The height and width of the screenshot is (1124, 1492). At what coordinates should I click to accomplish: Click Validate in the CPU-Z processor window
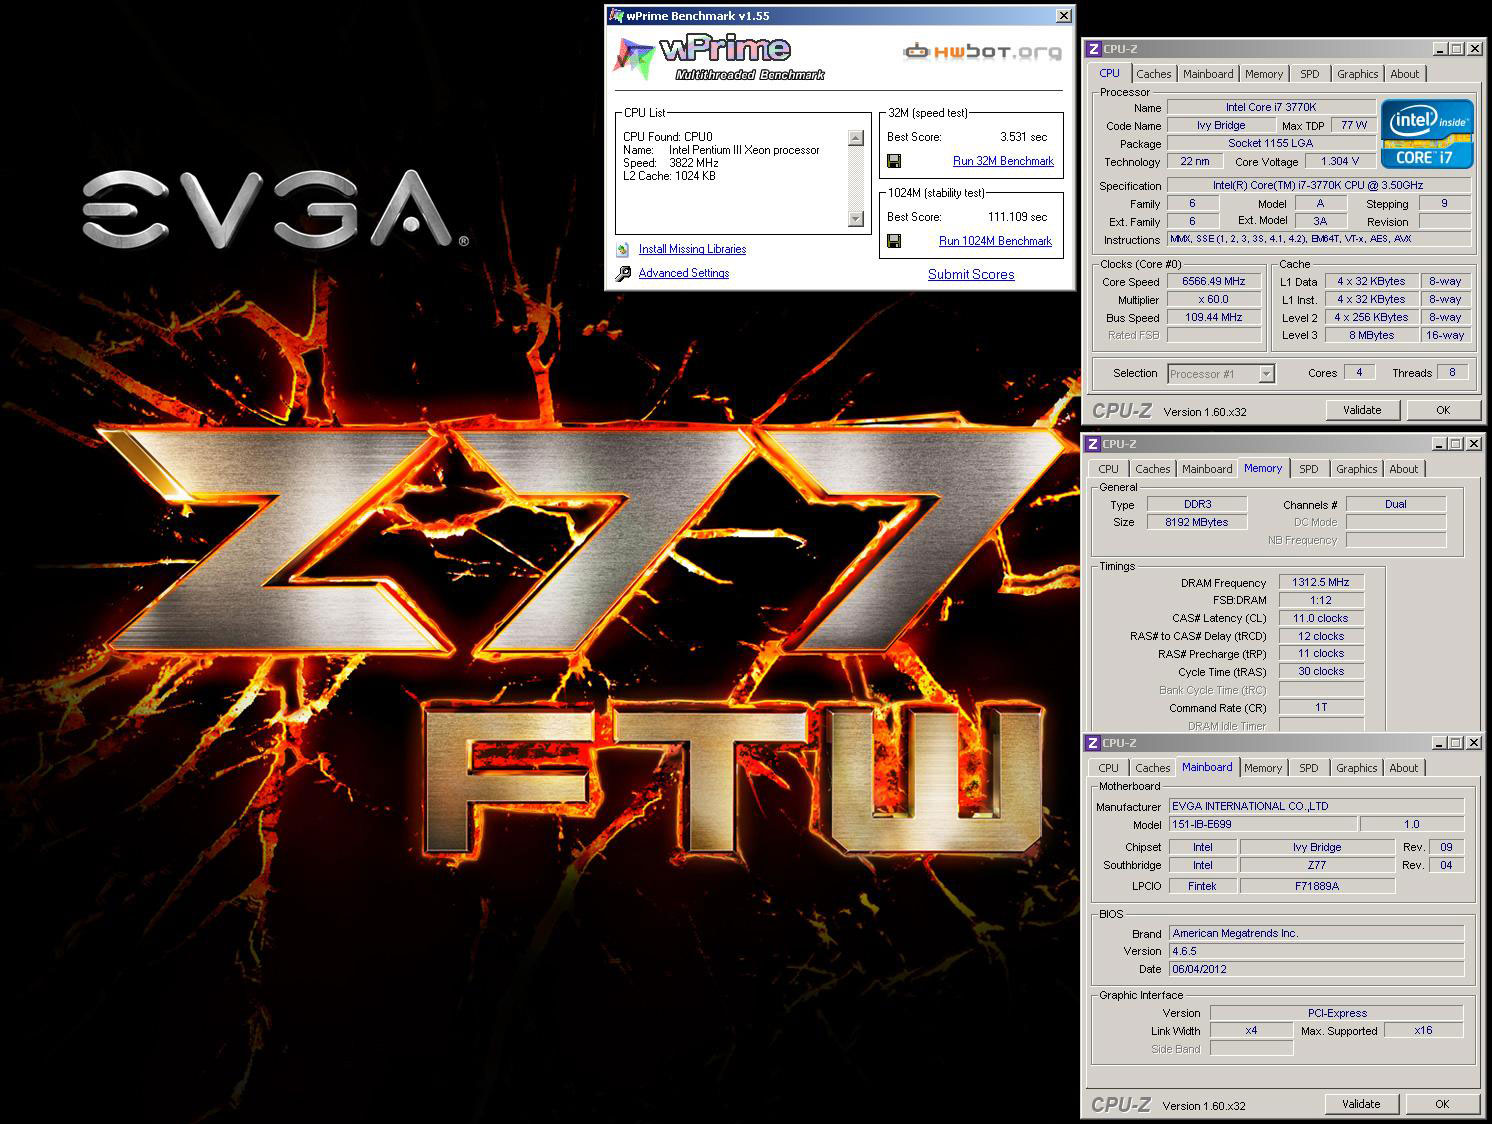click(1362, 410)
